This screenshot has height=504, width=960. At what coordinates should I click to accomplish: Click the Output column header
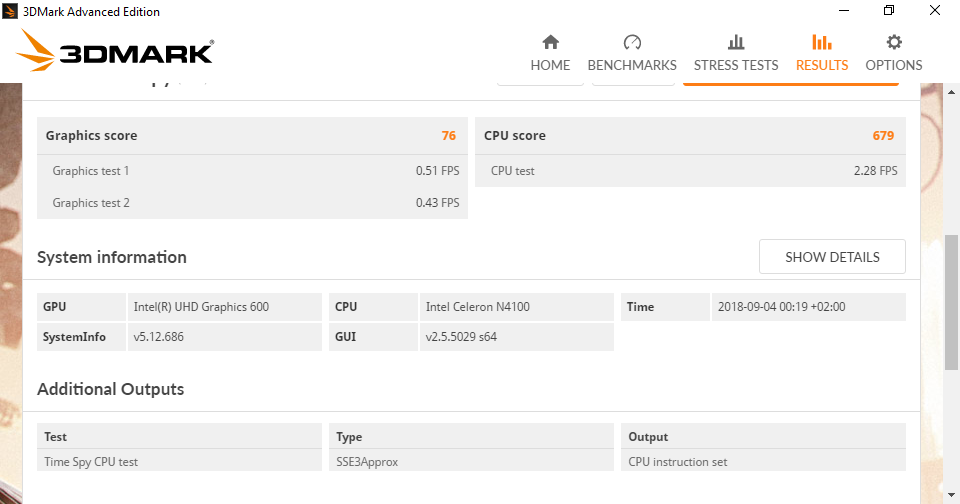763,436
